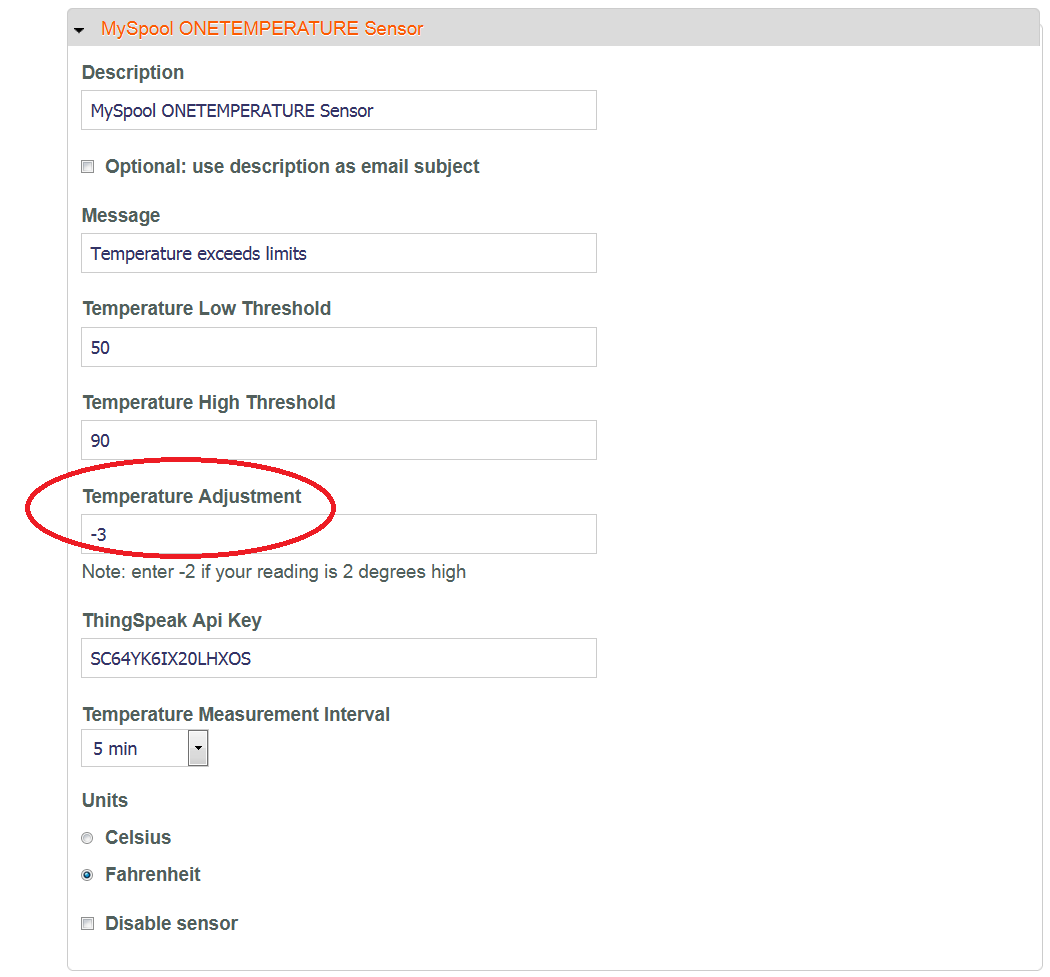Image resolution: width=1050 pixels, height=977 pixels.
Task: Select the Temperature High Threshold input
Action: [338, 440]
